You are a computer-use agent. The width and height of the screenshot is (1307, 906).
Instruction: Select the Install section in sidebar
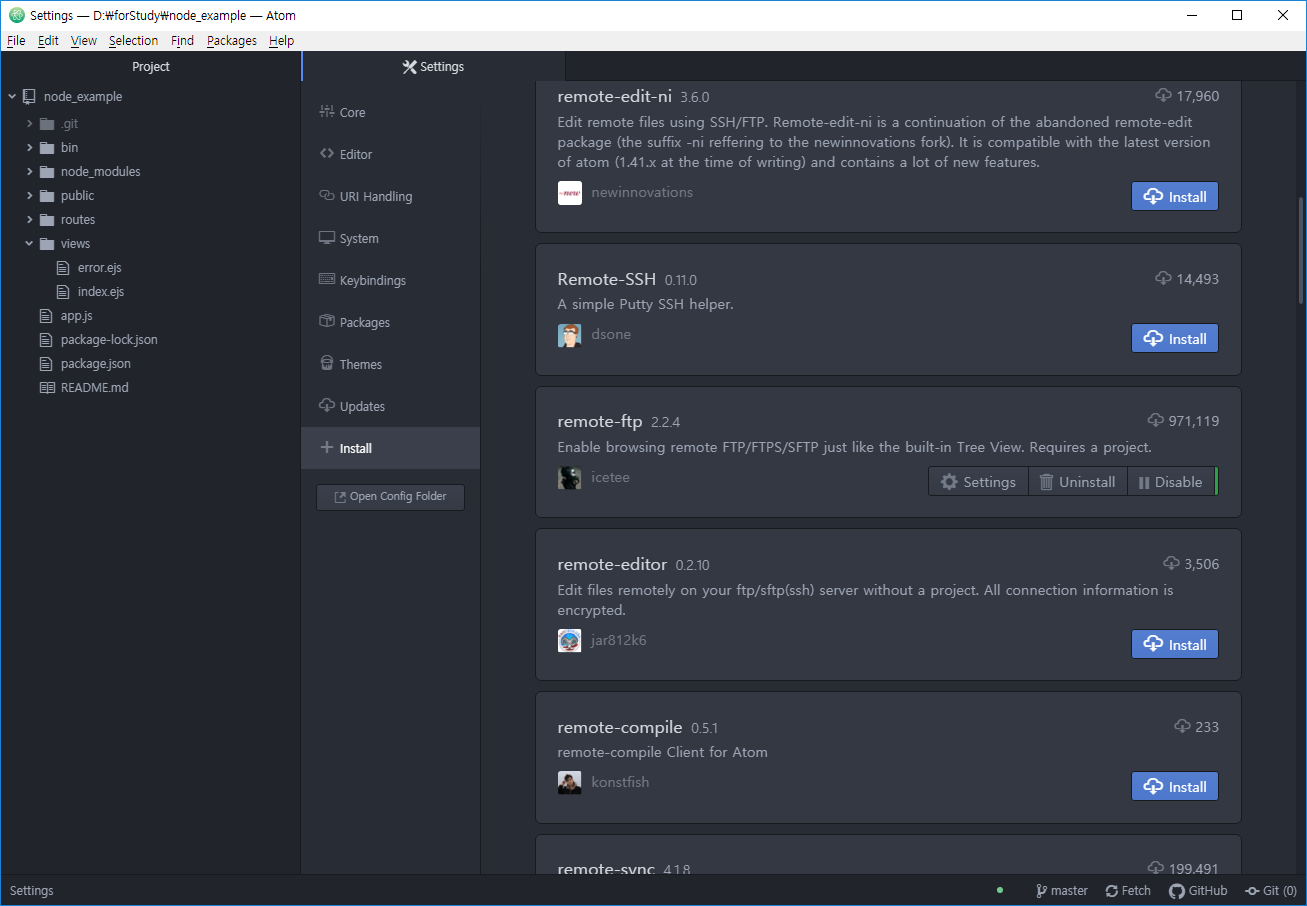pos(390,448)
